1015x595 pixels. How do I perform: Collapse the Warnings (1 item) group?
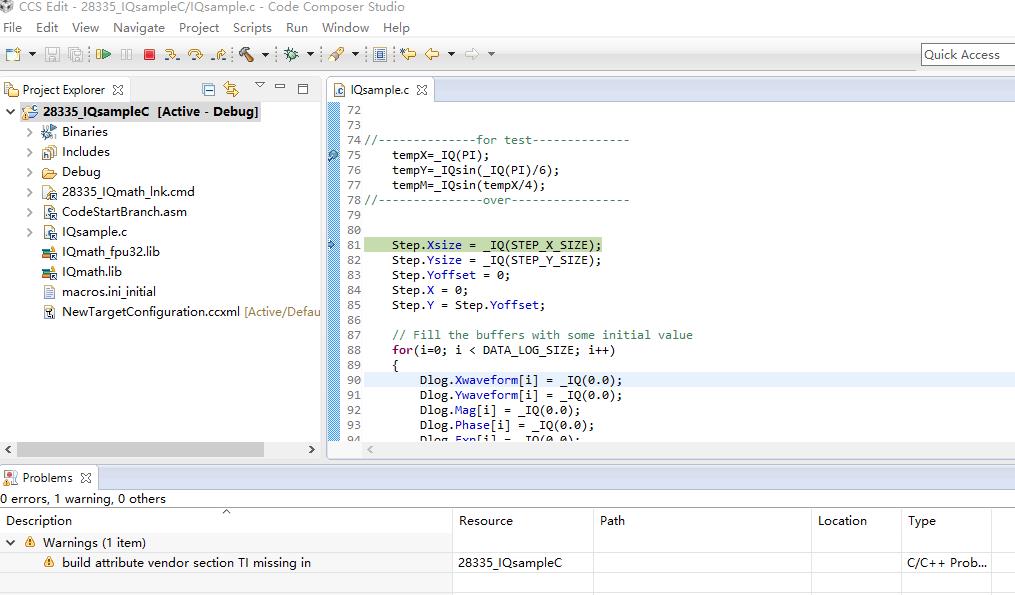click(11, 542)
